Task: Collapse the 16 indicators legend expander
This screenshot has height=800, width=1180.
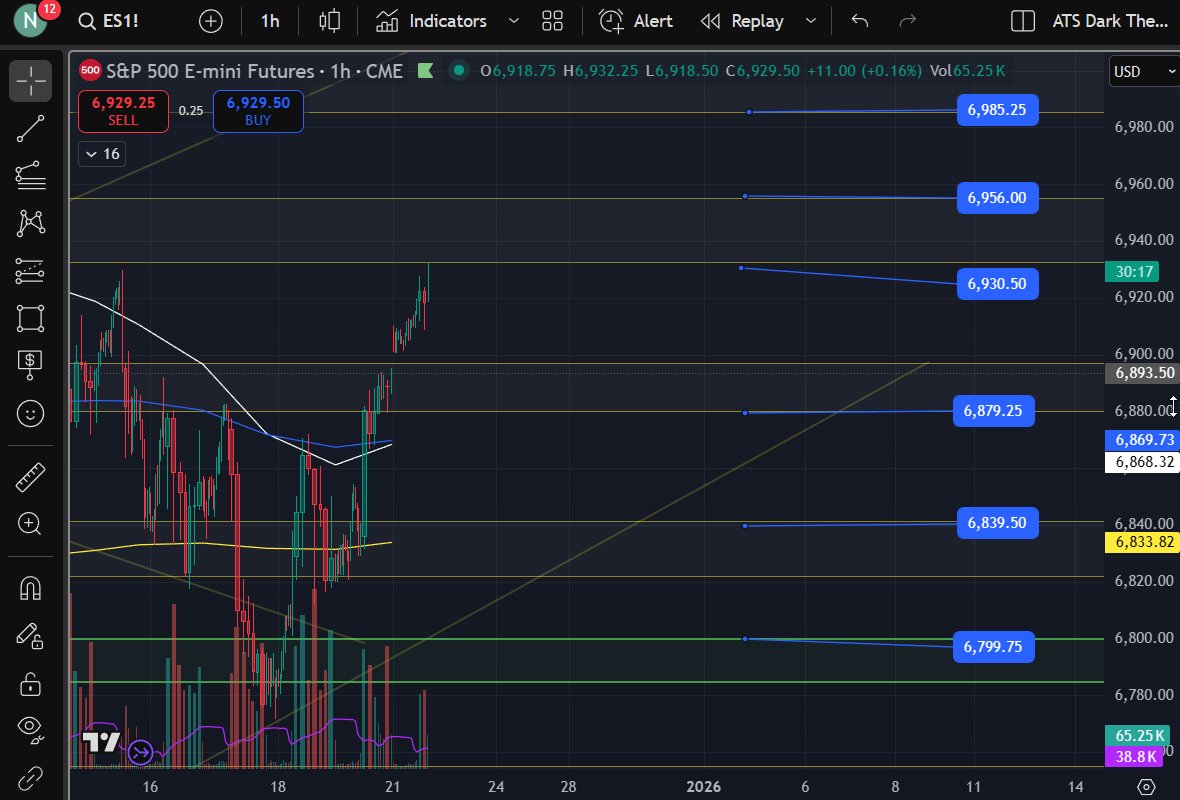Action: 102,154
